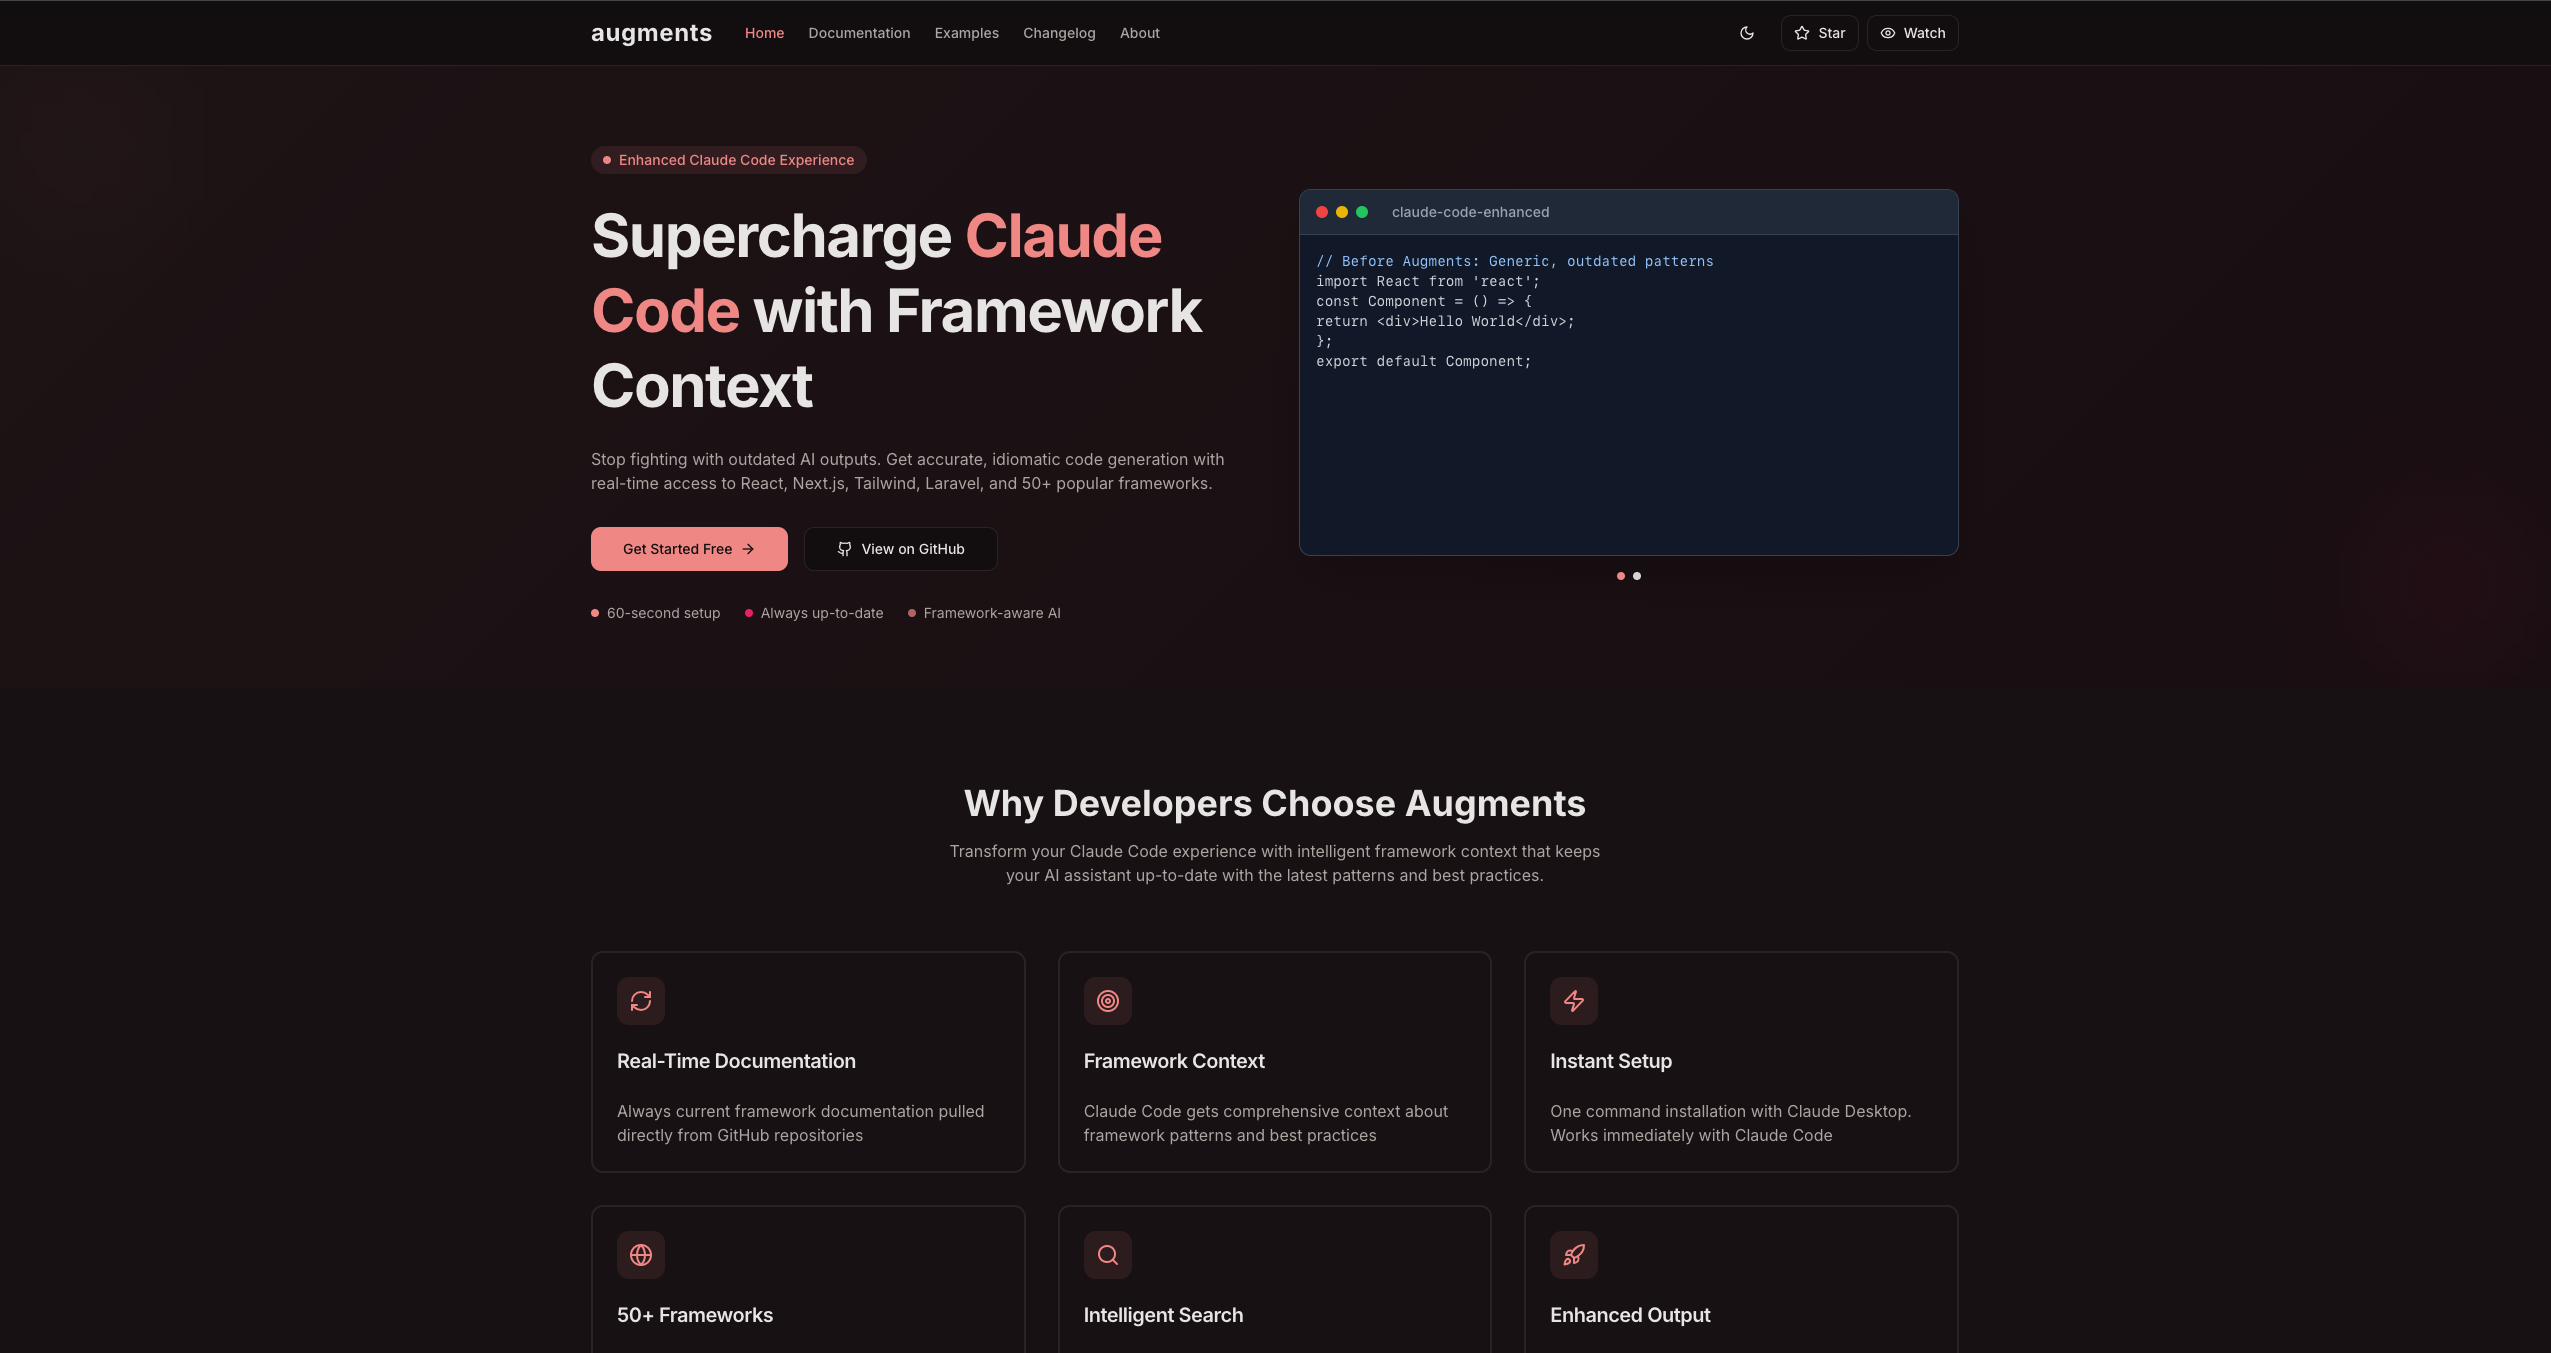Go to the Changelog page
Image resolution: width=2551 pixels, height=1353 pixels.
click(x=1059, y=33)
